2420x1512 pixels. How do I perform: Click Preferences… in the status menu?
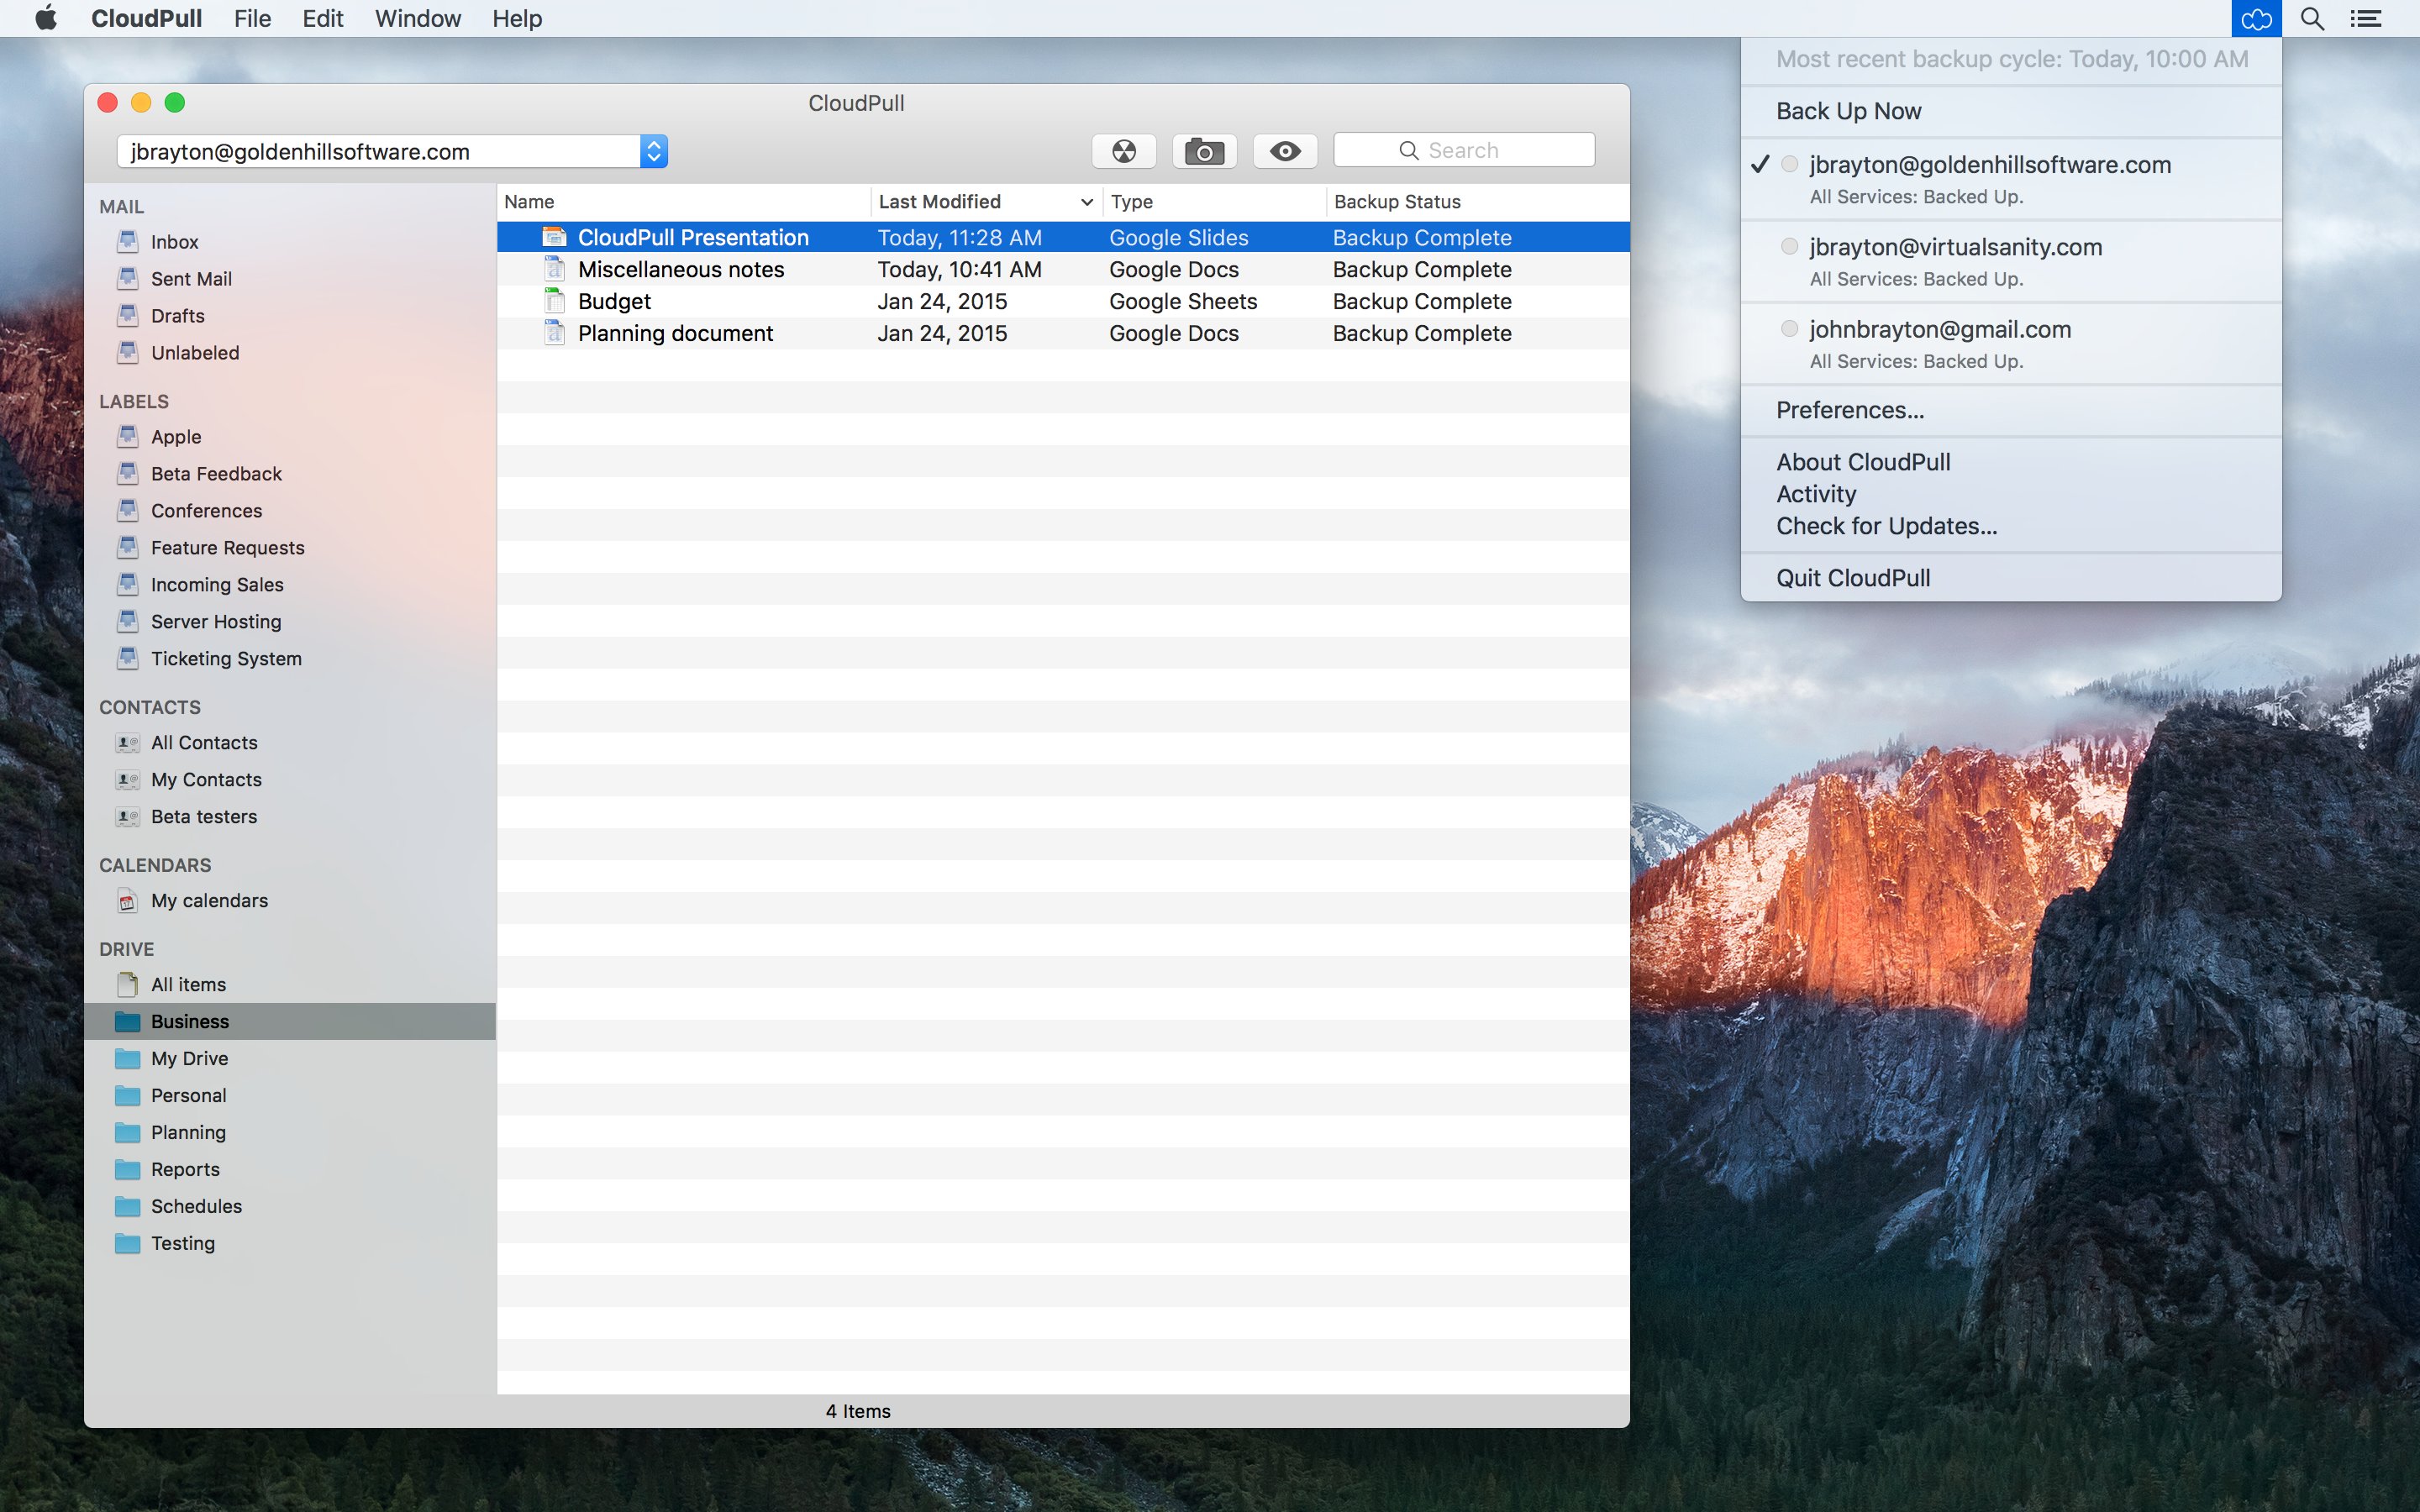(x=1849, y=410)
